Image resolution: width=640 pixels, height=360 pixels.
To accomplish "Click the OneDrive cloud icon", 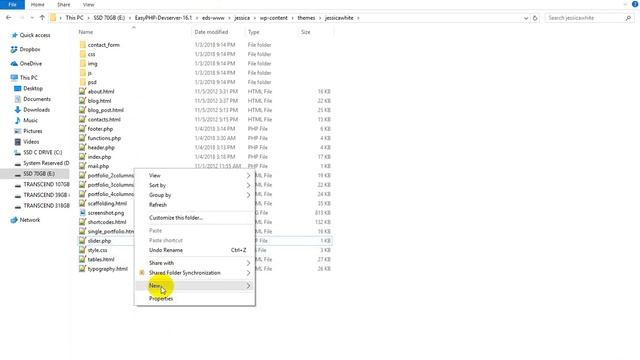I will coord(14,64).
